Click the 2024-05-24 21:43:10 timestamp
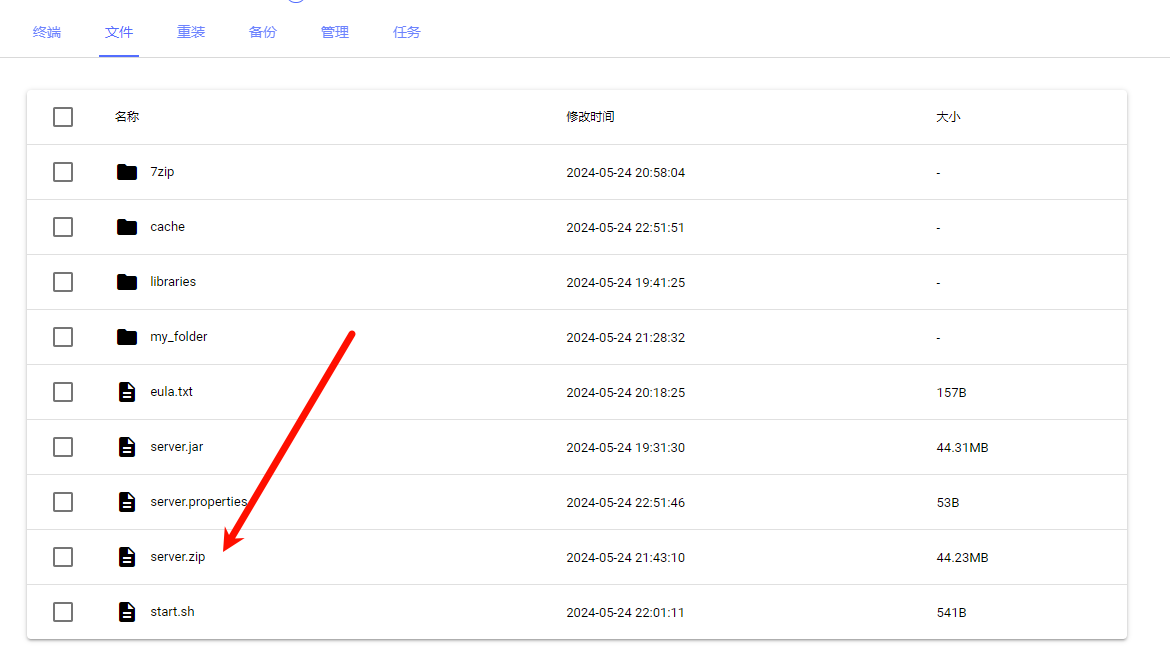 [x=625, y=558]
